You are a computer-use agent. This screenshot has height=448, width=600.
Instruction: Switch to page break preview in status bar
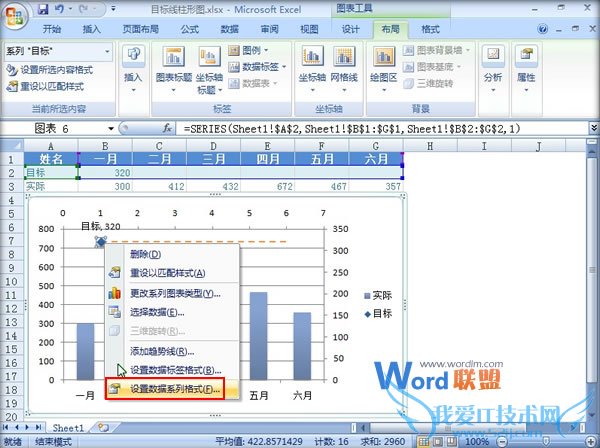[x=451, y=442]
